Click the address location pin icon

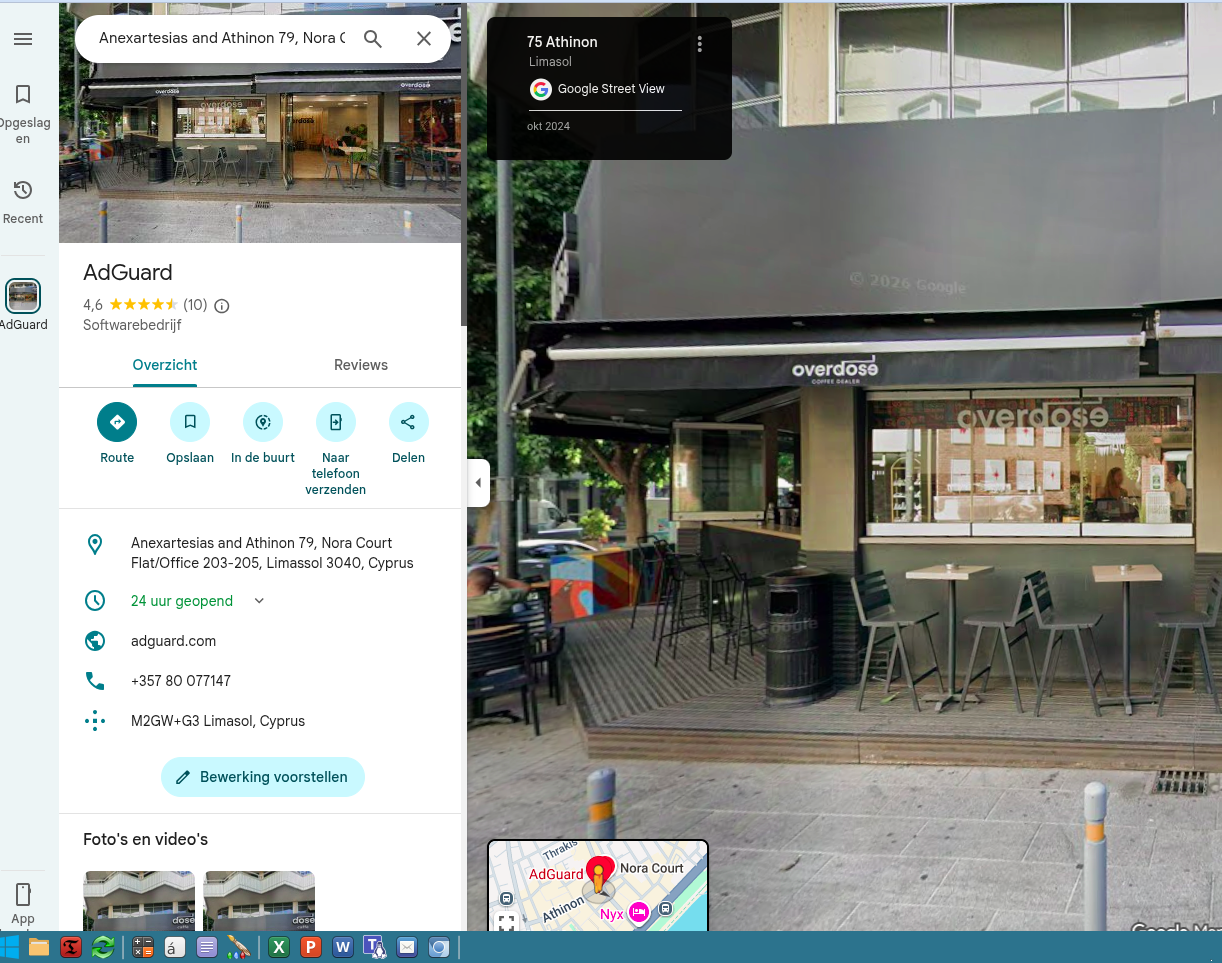tap(95, 545)
